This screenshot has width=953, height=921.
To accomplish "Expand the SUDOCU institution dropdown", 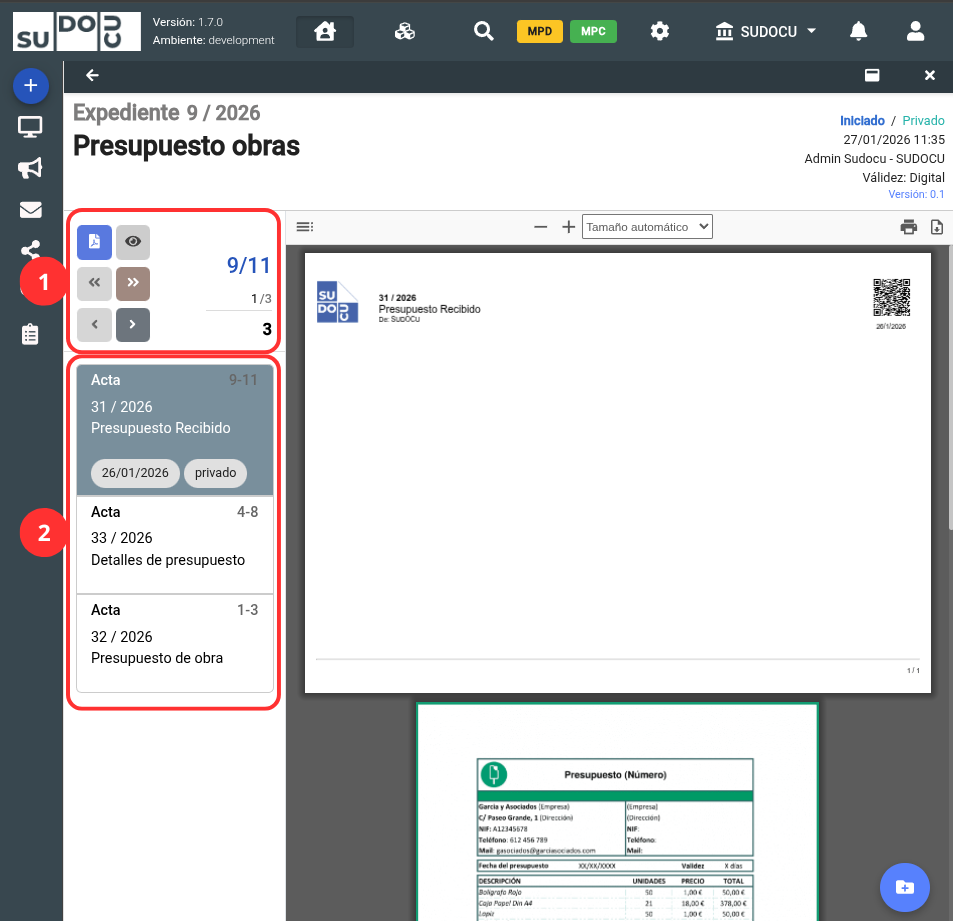I will (x=766, y=31).
